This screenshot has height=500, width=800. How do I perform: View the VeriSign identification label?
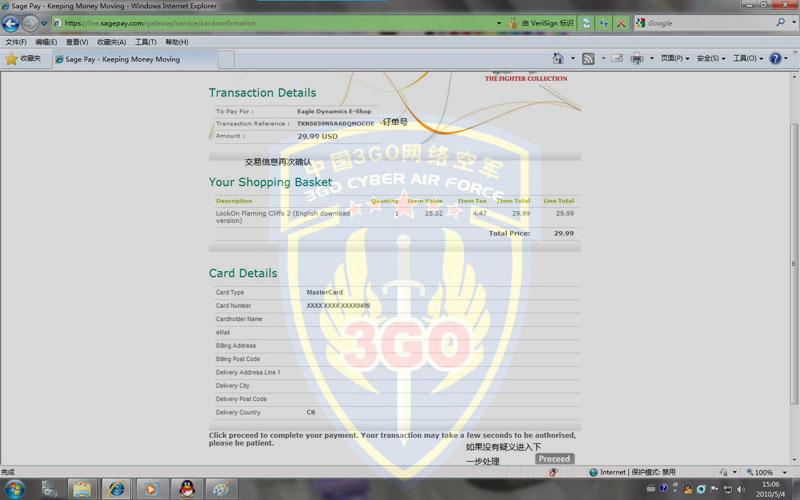click(547, 23)
